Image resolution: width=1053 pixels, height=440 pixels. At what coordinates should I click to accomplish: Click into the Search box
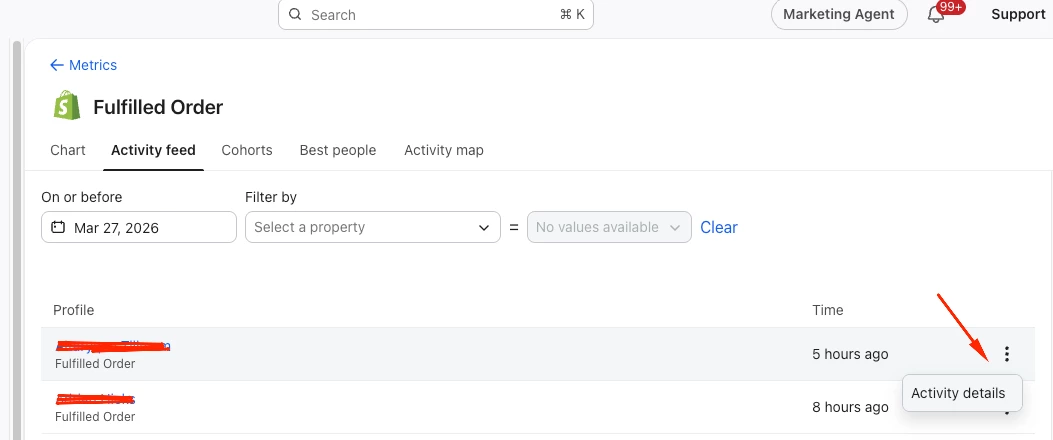click(436, 15)
